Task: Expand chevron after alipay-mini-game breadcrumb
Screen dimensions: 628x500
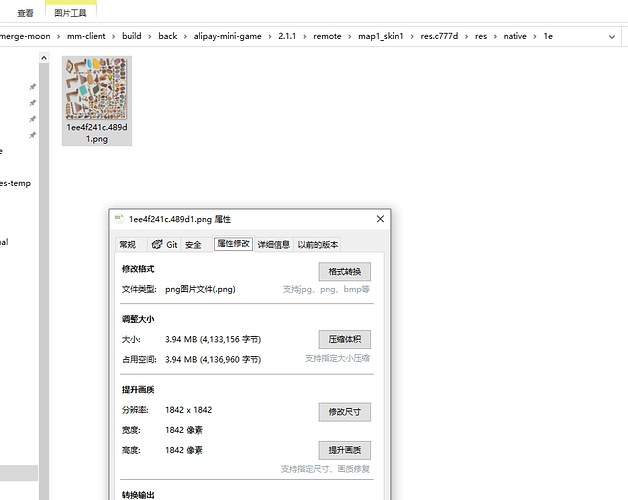Action: tap(270, 36)
